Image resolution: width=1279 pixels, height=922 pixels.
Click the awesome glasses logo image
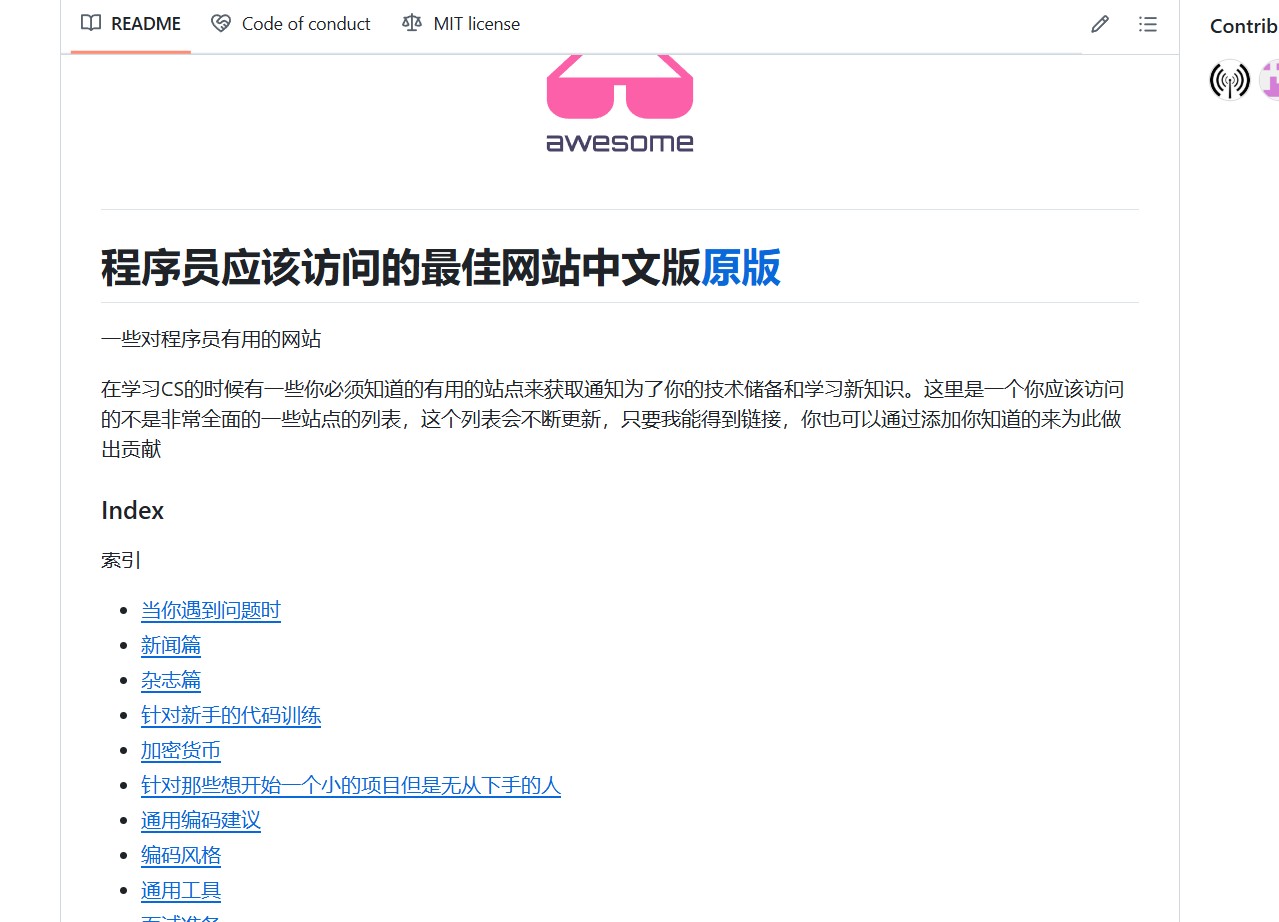coord(620,104)
